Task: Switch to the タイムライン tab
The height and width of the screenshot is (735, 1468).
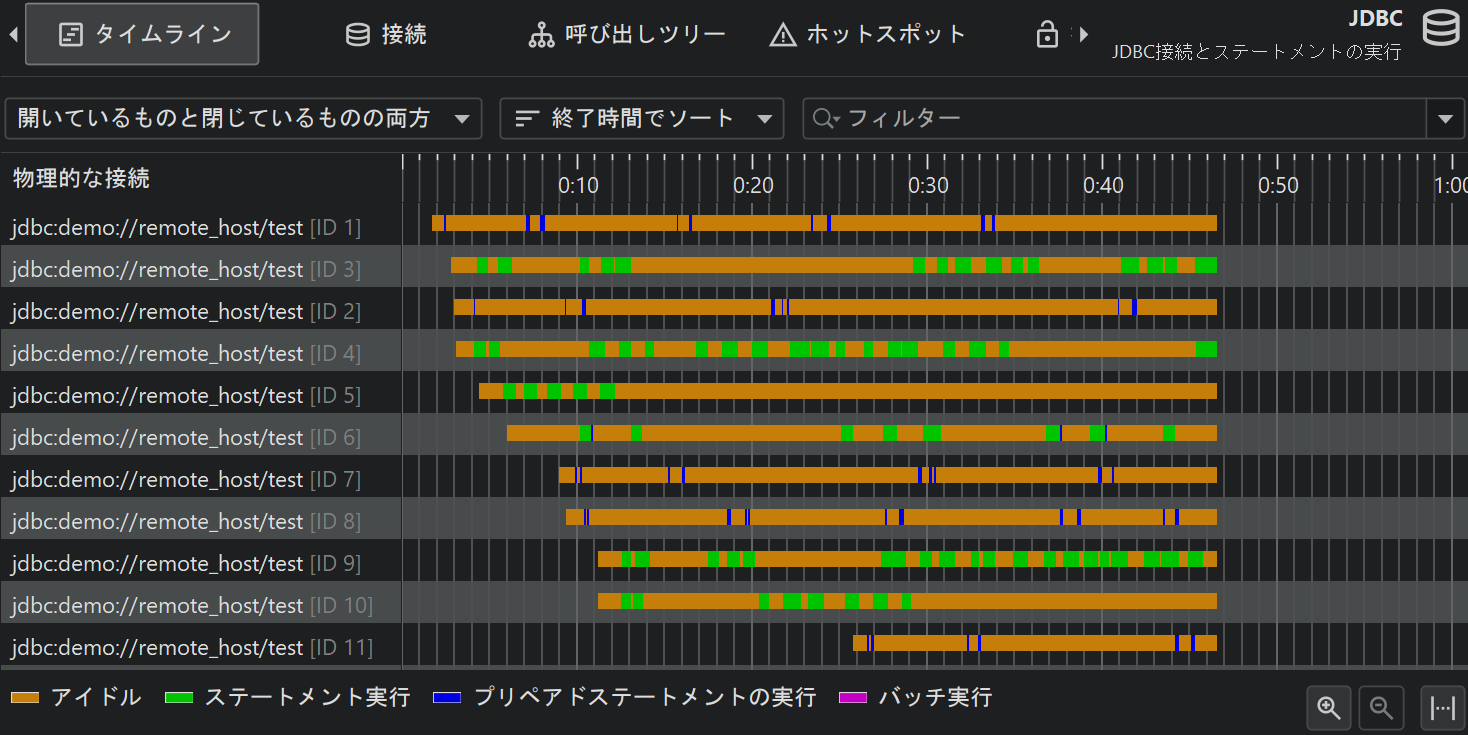Action: (x=142, y=34)
